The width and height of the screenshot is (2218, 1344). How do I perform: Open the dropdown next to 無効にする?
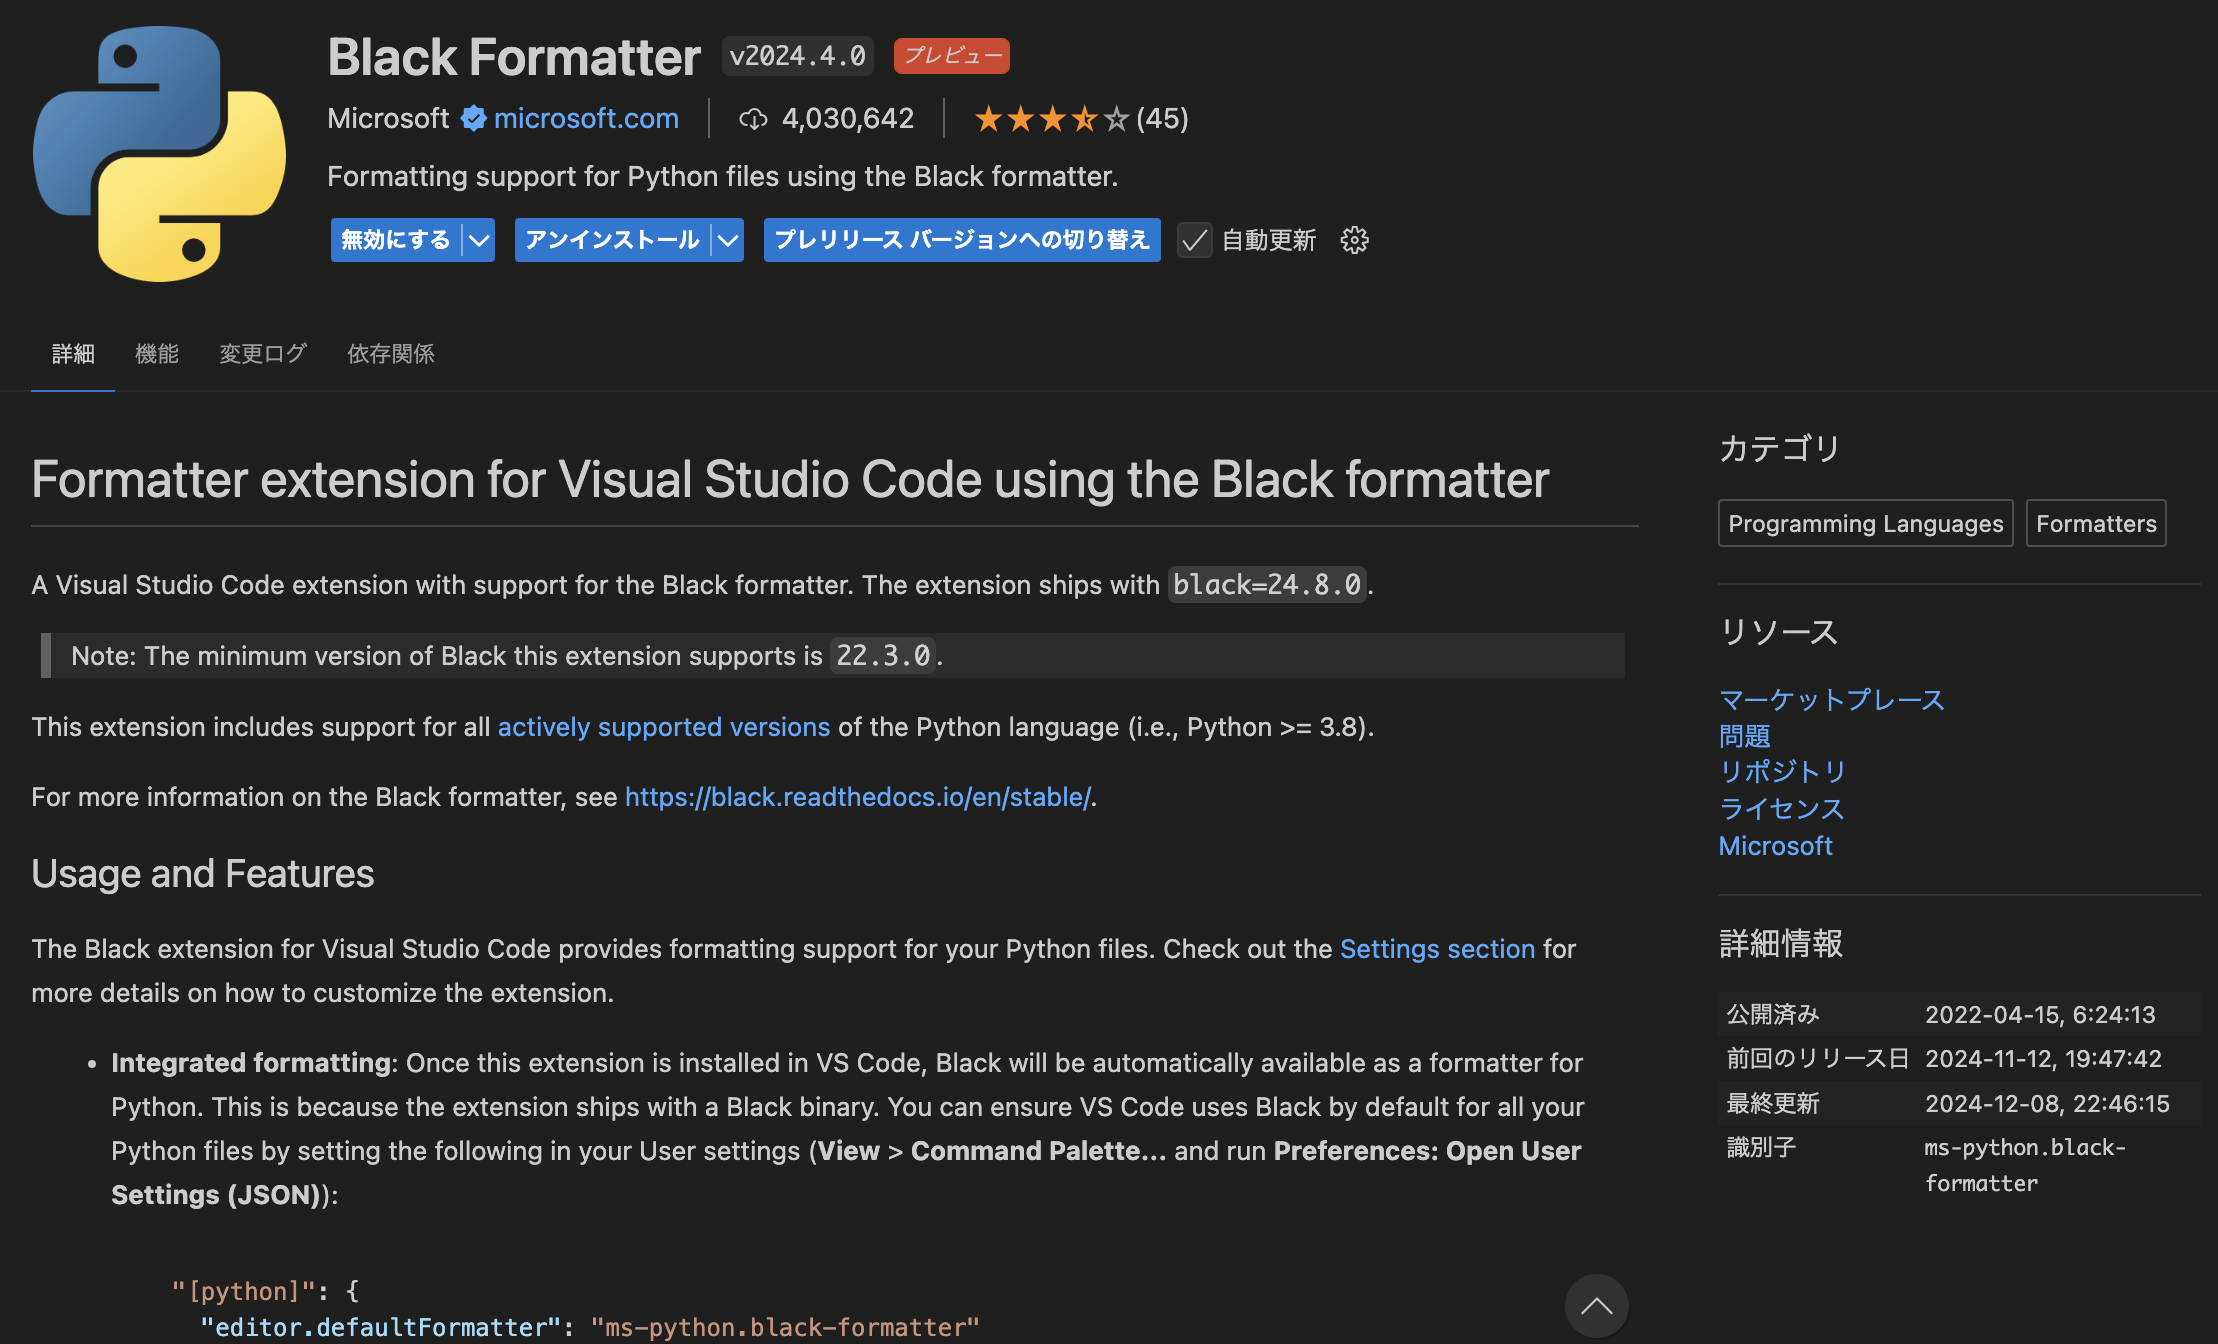point(478,239)
